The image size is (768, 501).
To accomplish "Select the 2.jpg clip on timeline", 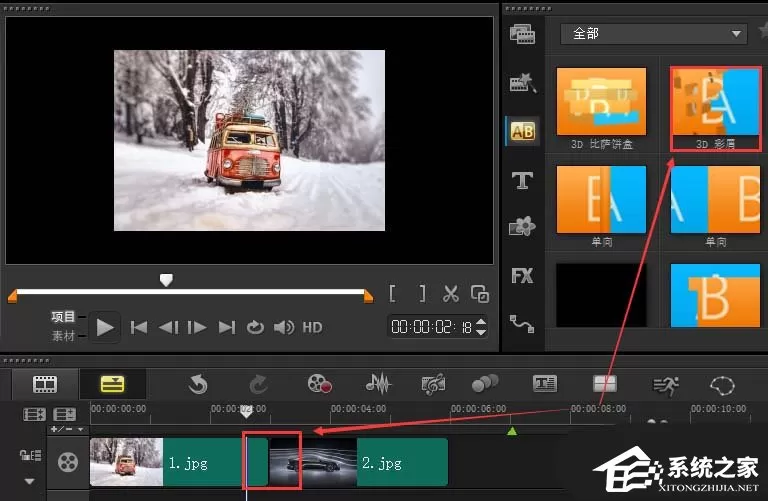I will [359, 462].
